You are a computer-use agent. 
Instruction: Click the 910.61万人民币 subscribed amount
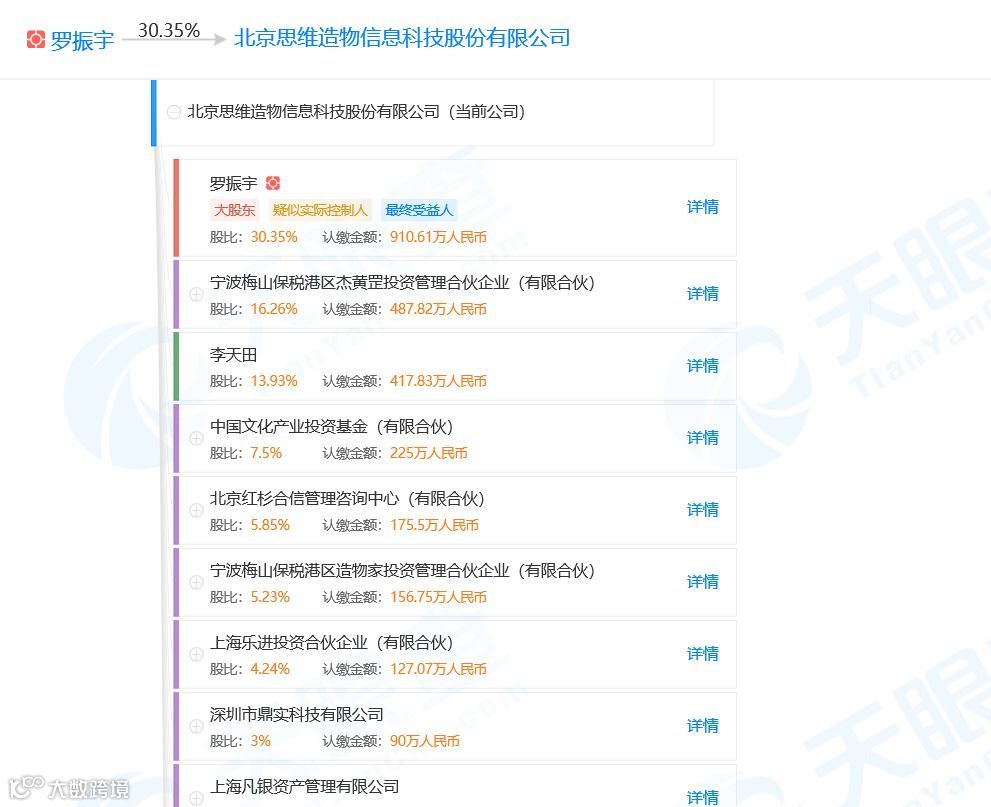(x=438, y=237)
